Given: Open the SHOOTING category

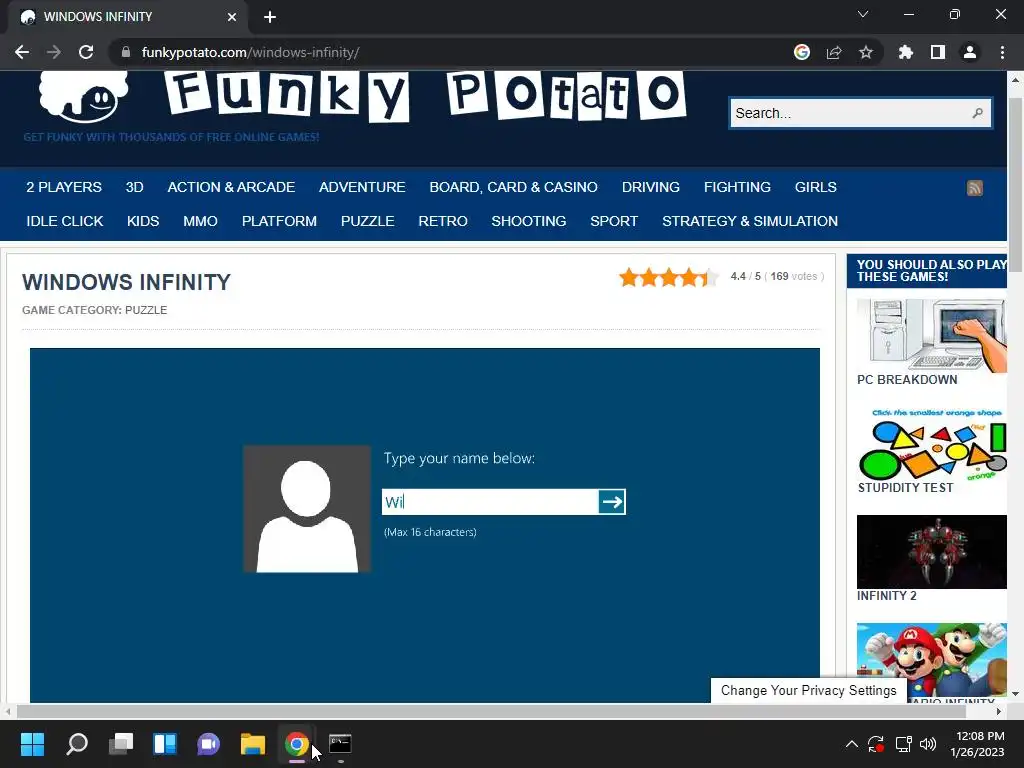Looking at the screenshot, I should coord(528,221).
